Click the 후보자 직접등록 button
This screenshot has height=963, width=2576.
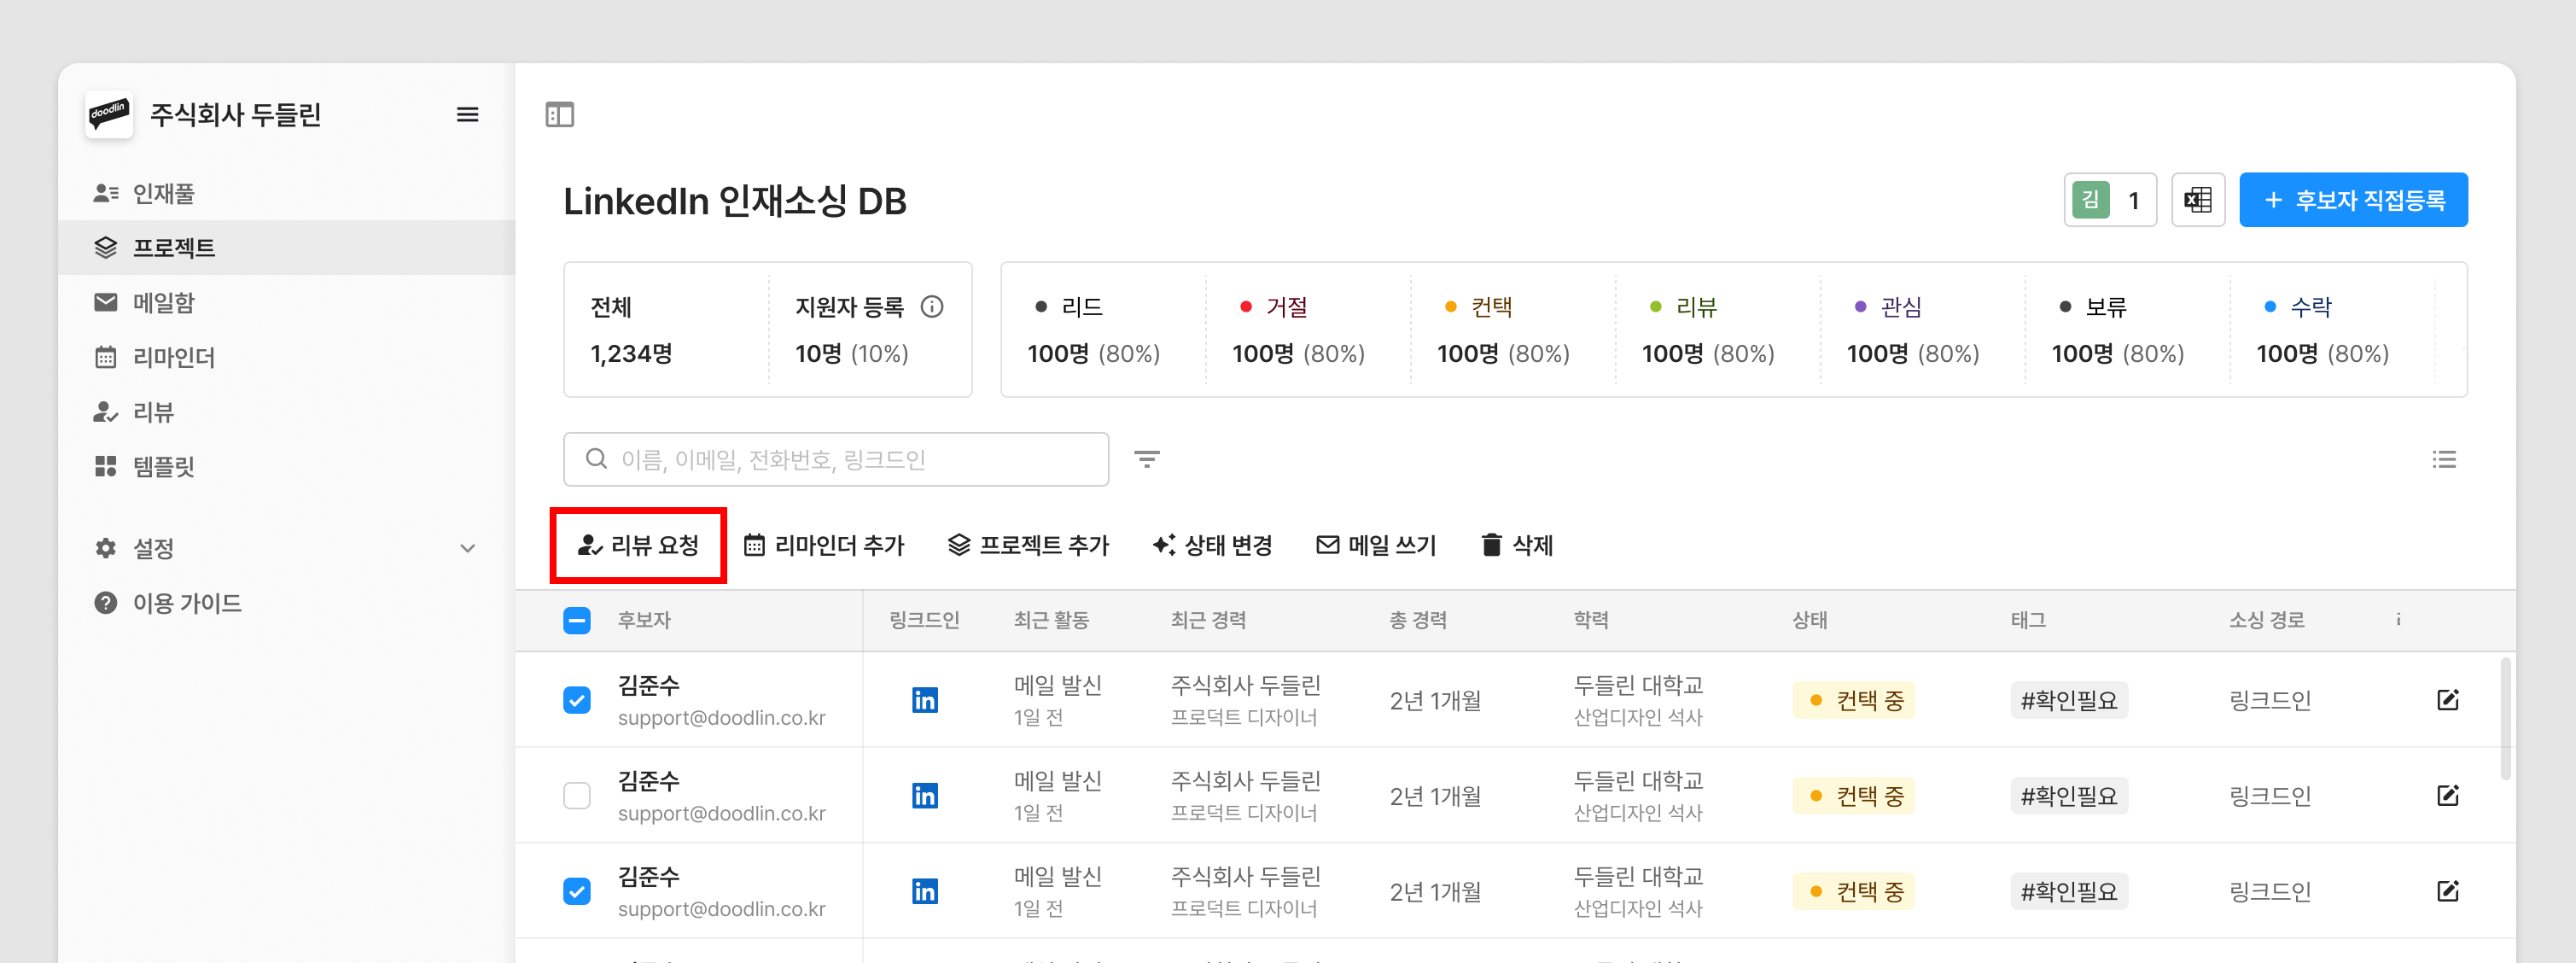coord(2352,200)
